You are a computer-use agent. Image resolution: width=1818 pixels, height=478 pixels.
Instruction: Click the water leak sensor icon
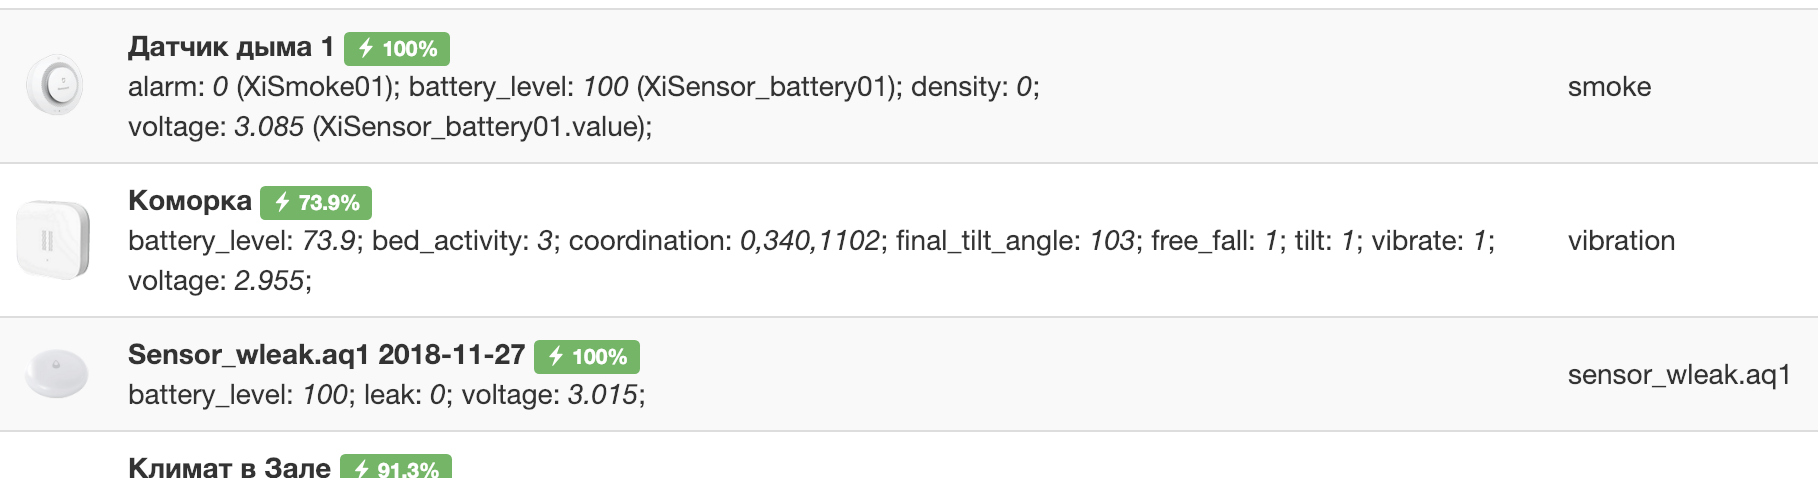[x=56, y=374]
